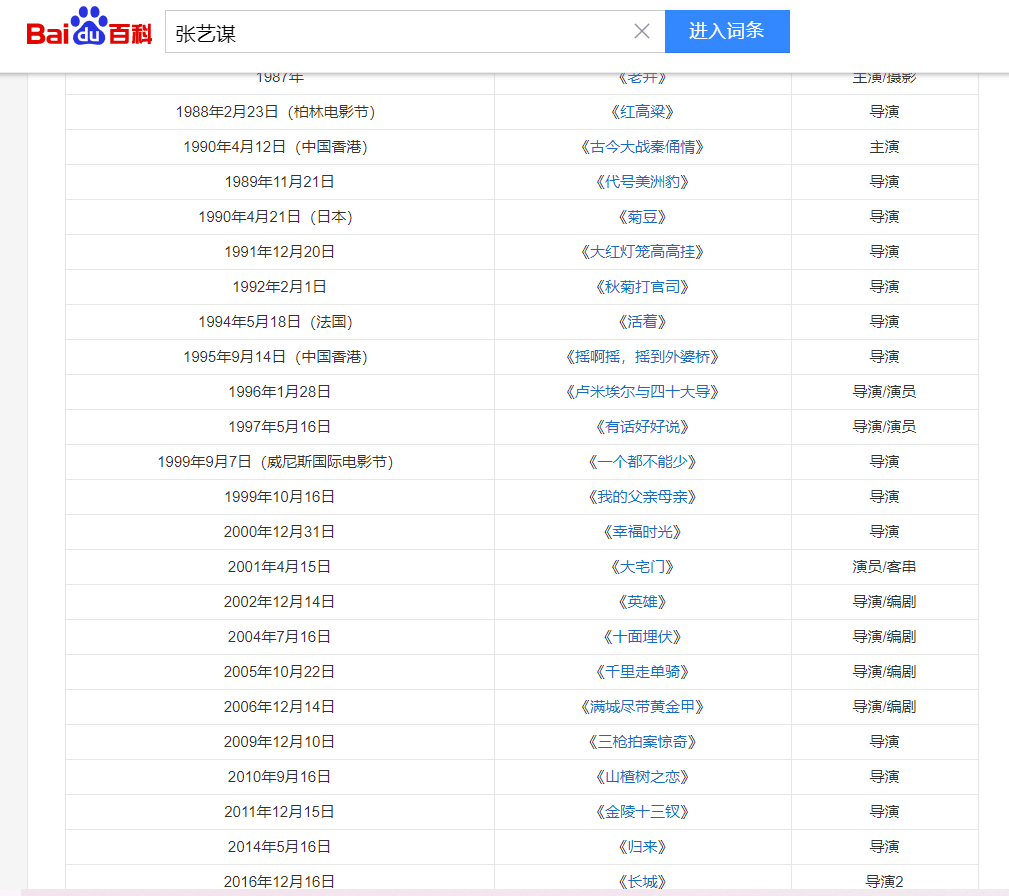The width and height of the screenshot is (1009, 896).
Task: Open the 《长城》 film link
Action: pos(642,881)
